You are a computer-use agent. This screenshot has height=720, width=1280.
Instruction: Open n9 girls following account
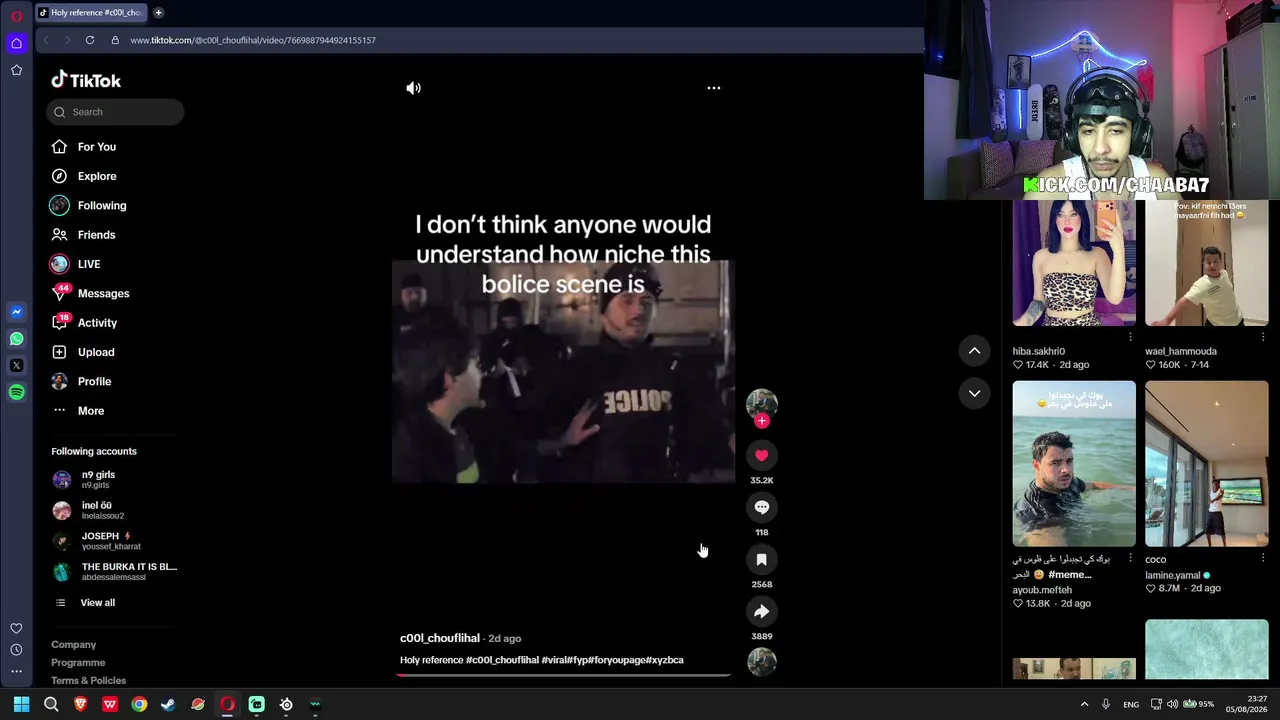pyautogui.click(x=114, y=479)
